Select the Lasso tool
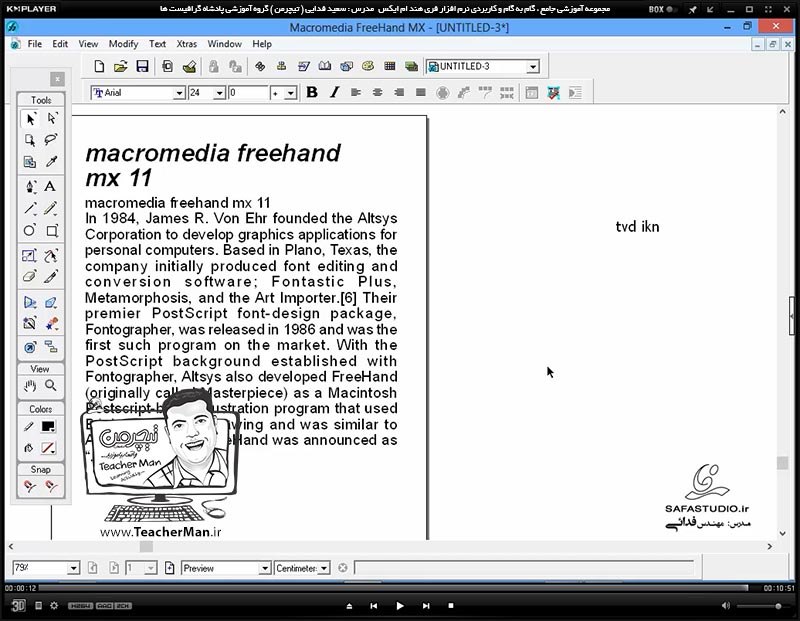This screenshot has width=800, height=621. [x=52, y=140]
